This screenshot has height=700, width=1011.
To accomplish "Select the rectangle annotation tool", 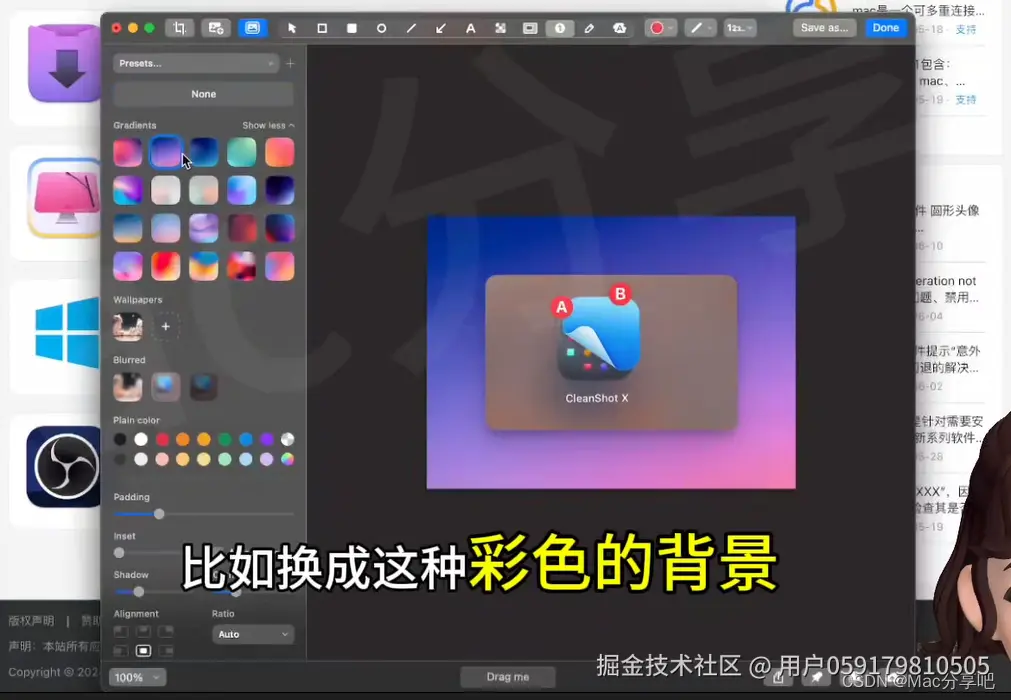I will point(321,28).
